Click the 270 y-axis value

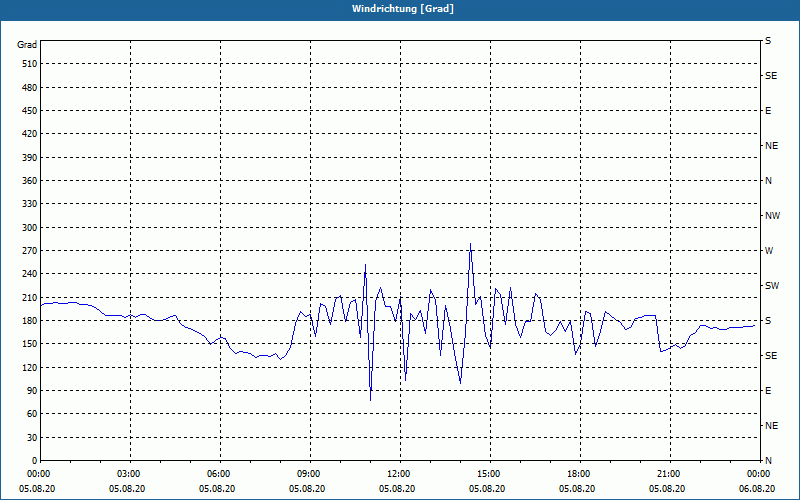30,251
